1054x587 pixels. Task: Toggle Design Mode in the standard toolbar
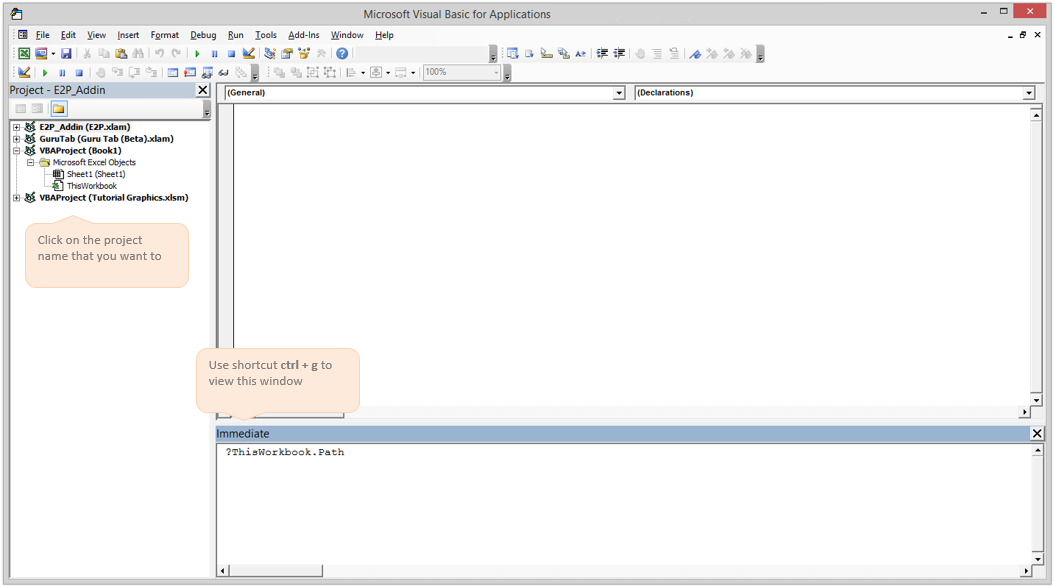[248, 54]
